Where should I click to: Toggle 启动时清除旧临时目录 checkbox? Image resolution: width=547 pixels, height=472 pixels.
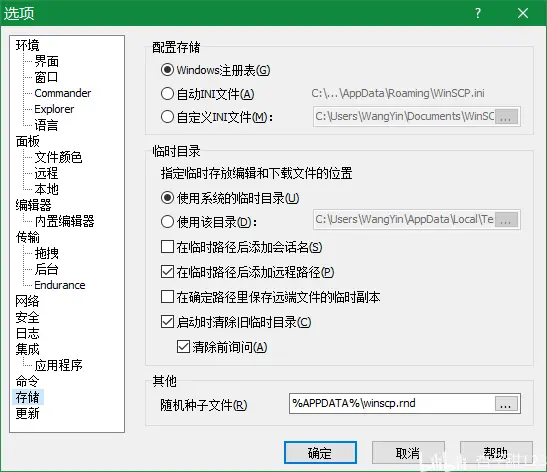[236, 322]
